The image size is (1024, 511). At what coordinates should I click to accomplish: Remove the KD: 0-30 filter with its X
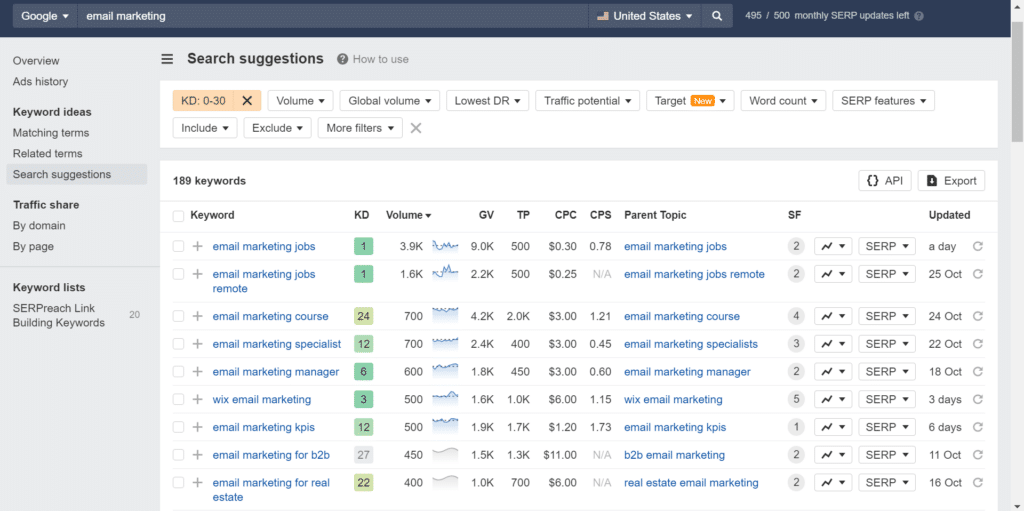click(x=247, y=101)
